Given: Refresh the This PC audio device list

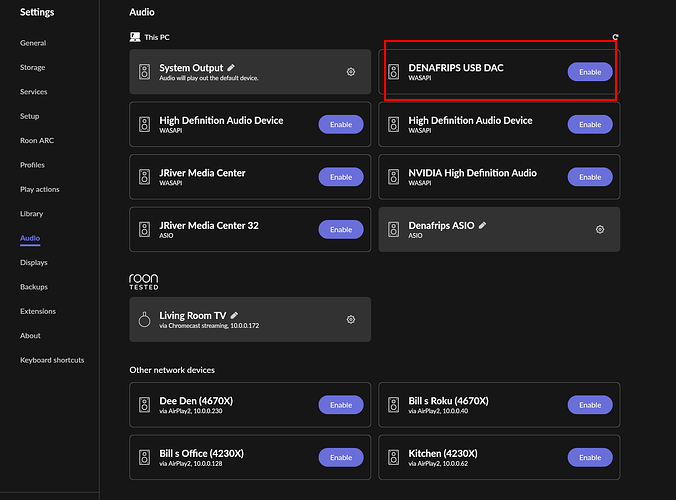Looking at the screenshot, I should pos(615,37).
